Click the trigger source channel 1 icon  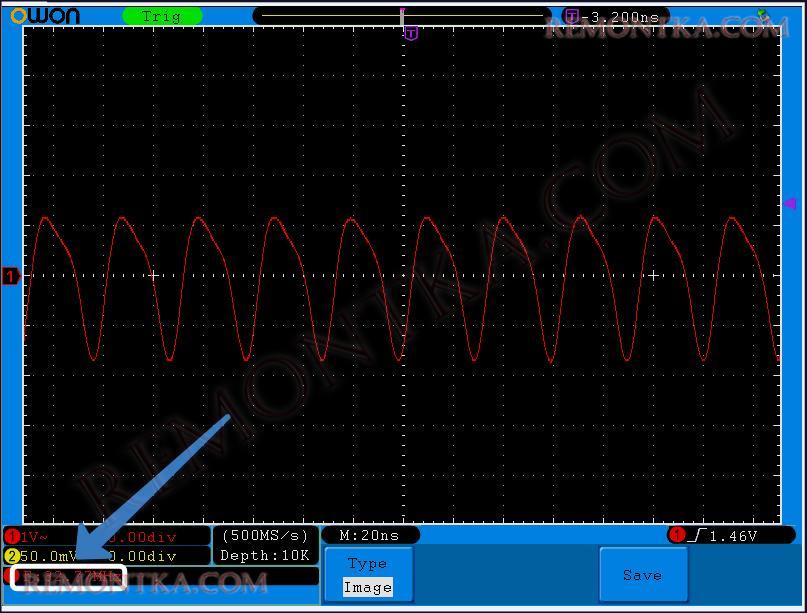coord(677,536)
